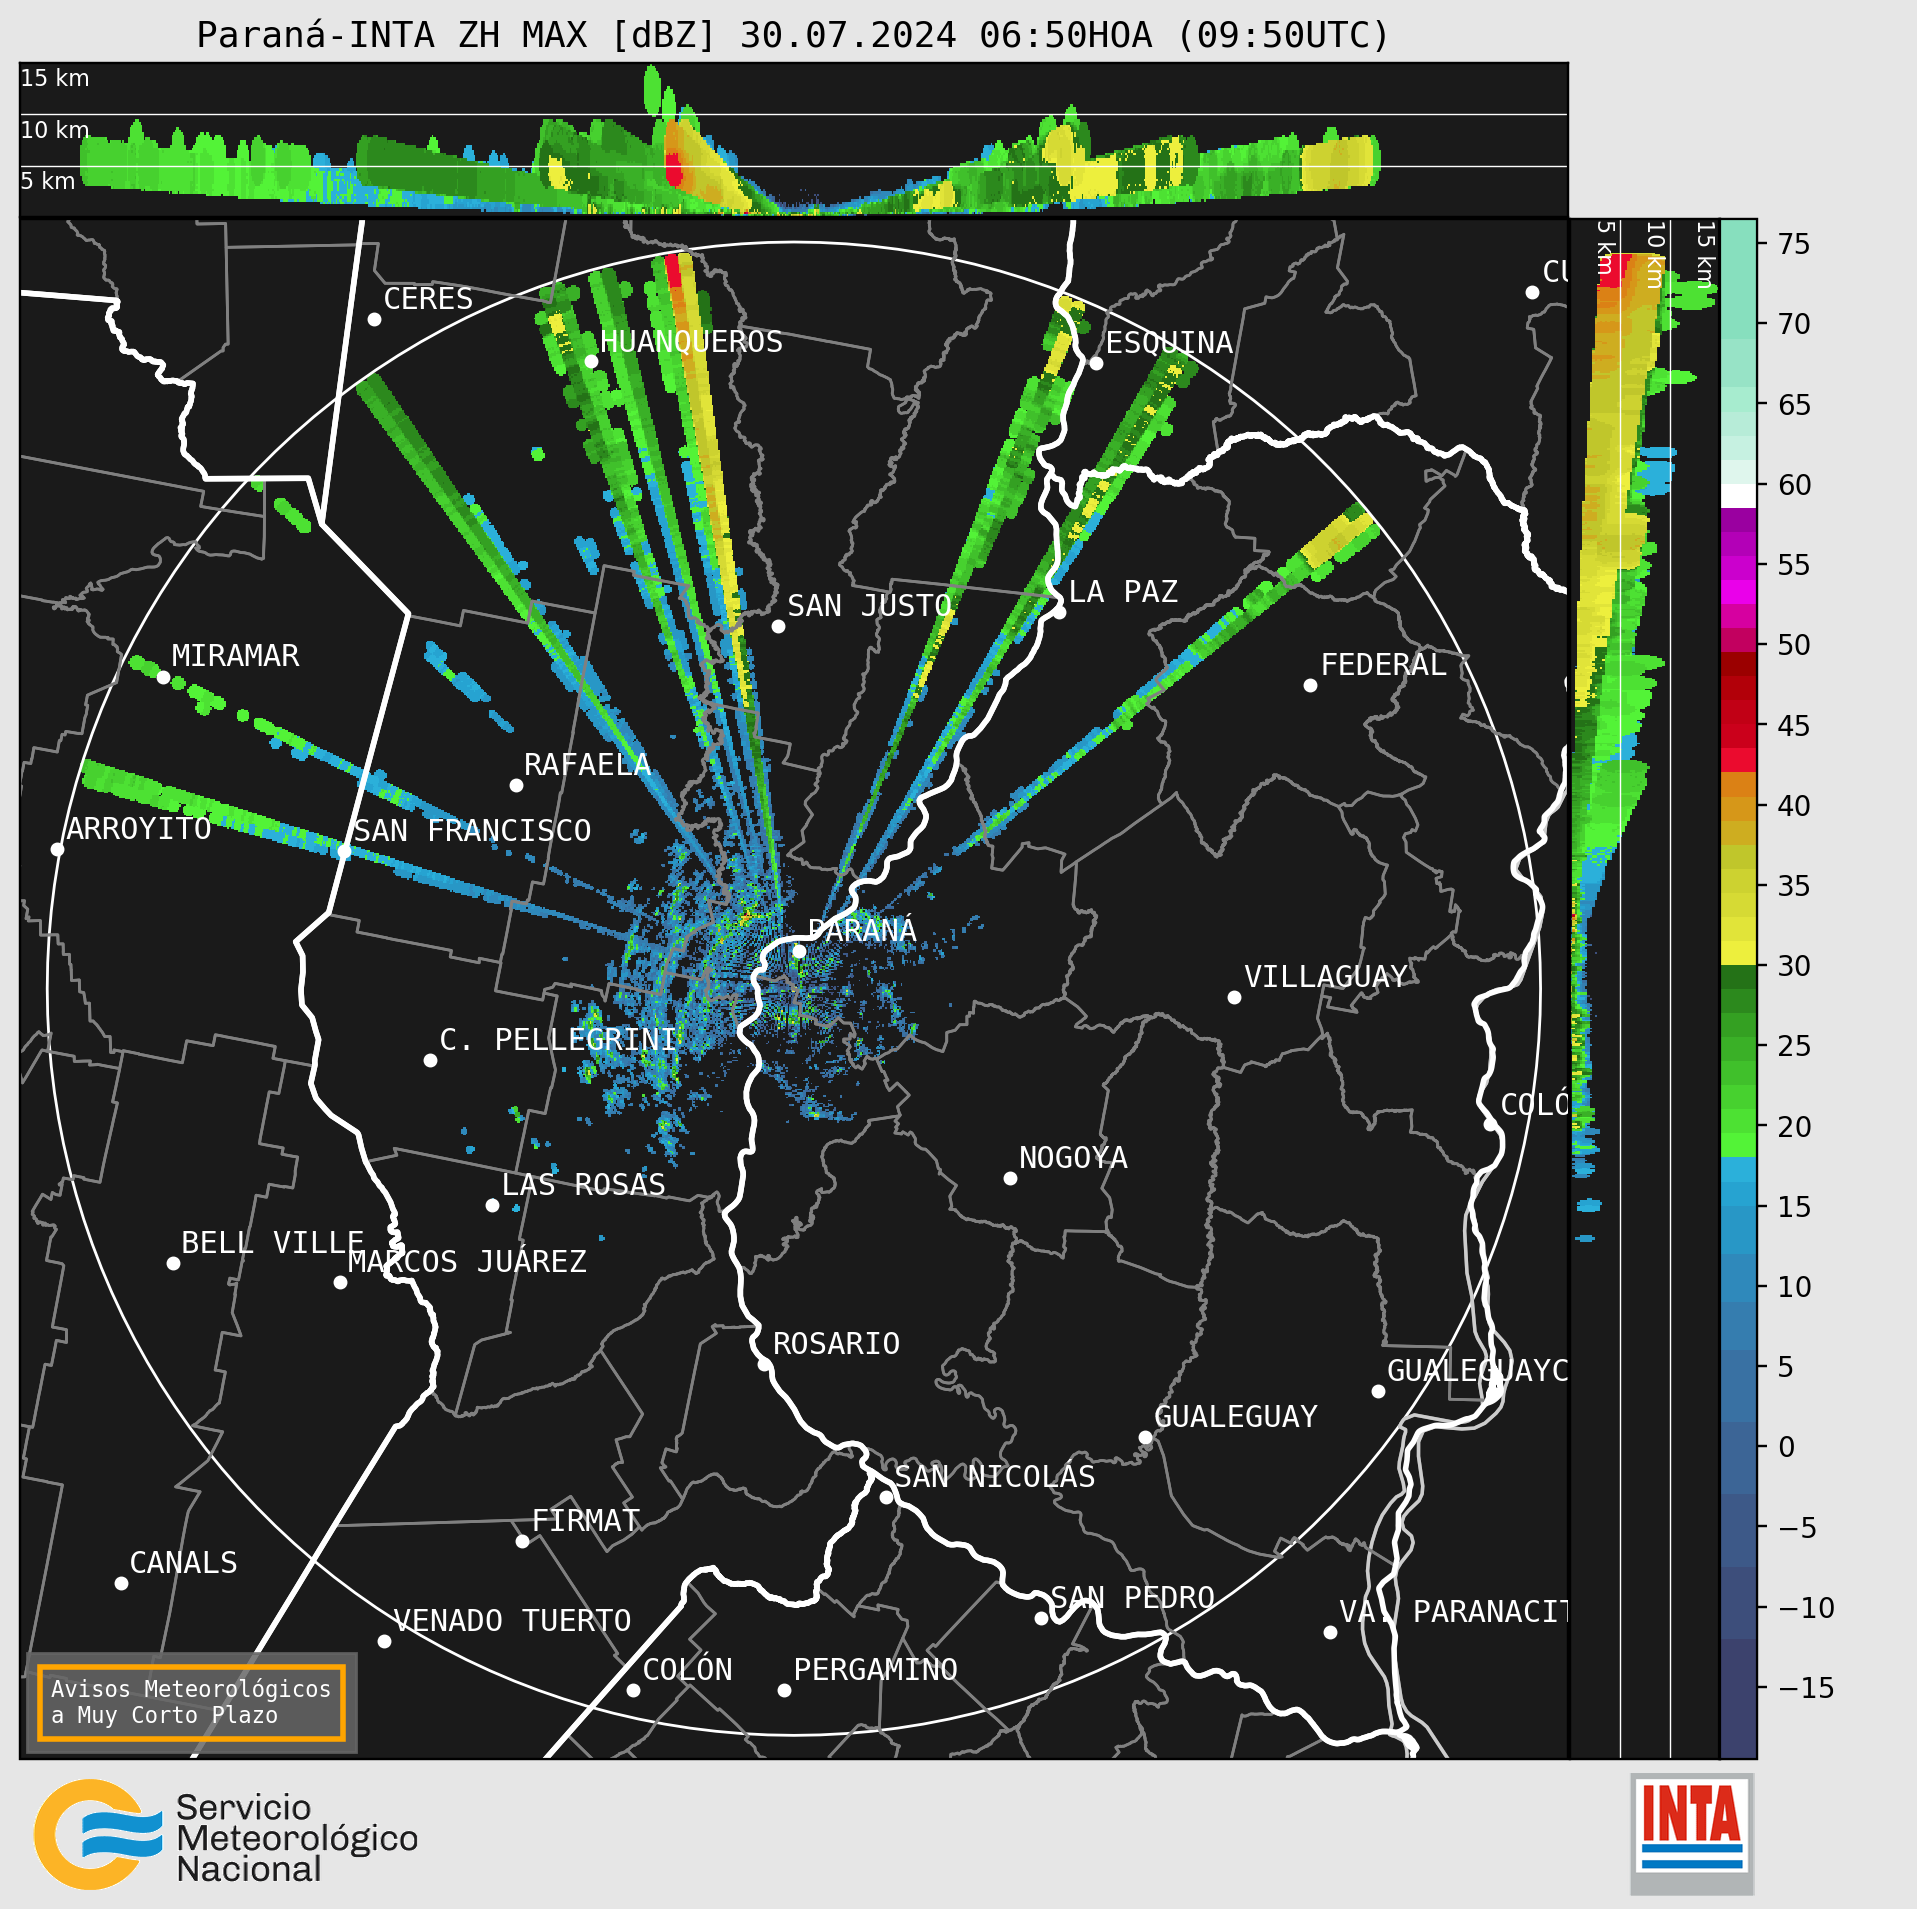Screen dimensions: 1917x1909
Task: Click the RAFAELA label
Action: [587, 765]
